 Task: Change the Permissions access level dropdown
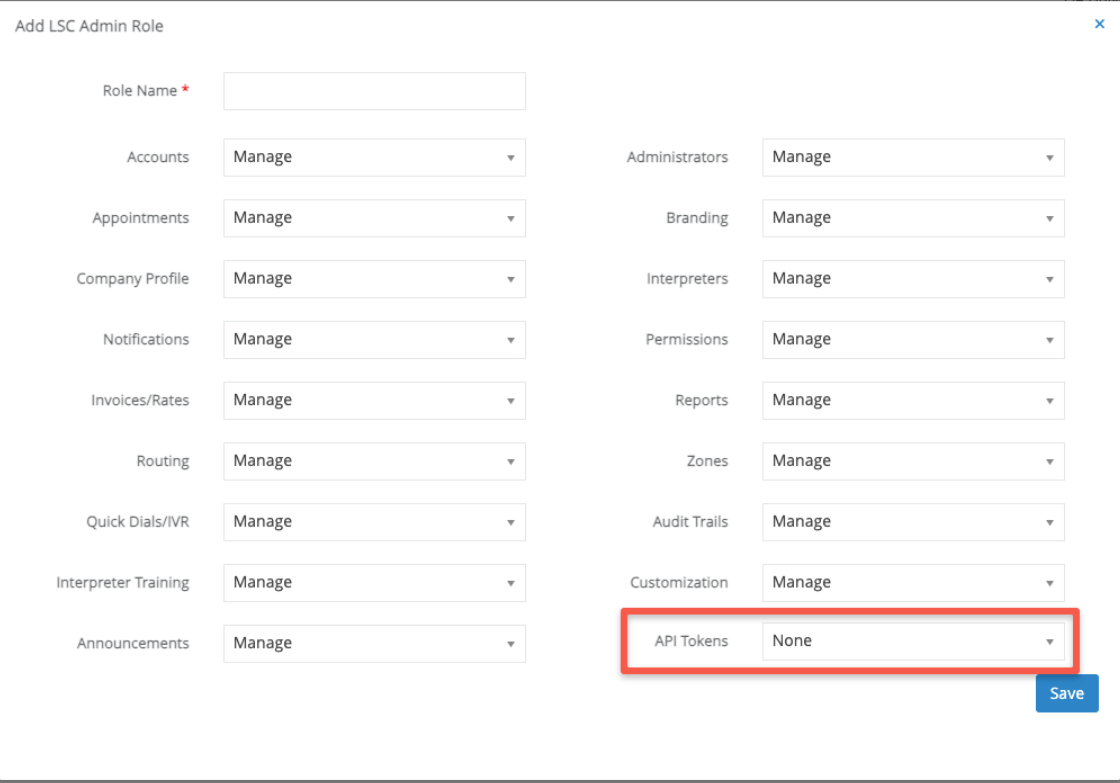[x=912, y=340]
